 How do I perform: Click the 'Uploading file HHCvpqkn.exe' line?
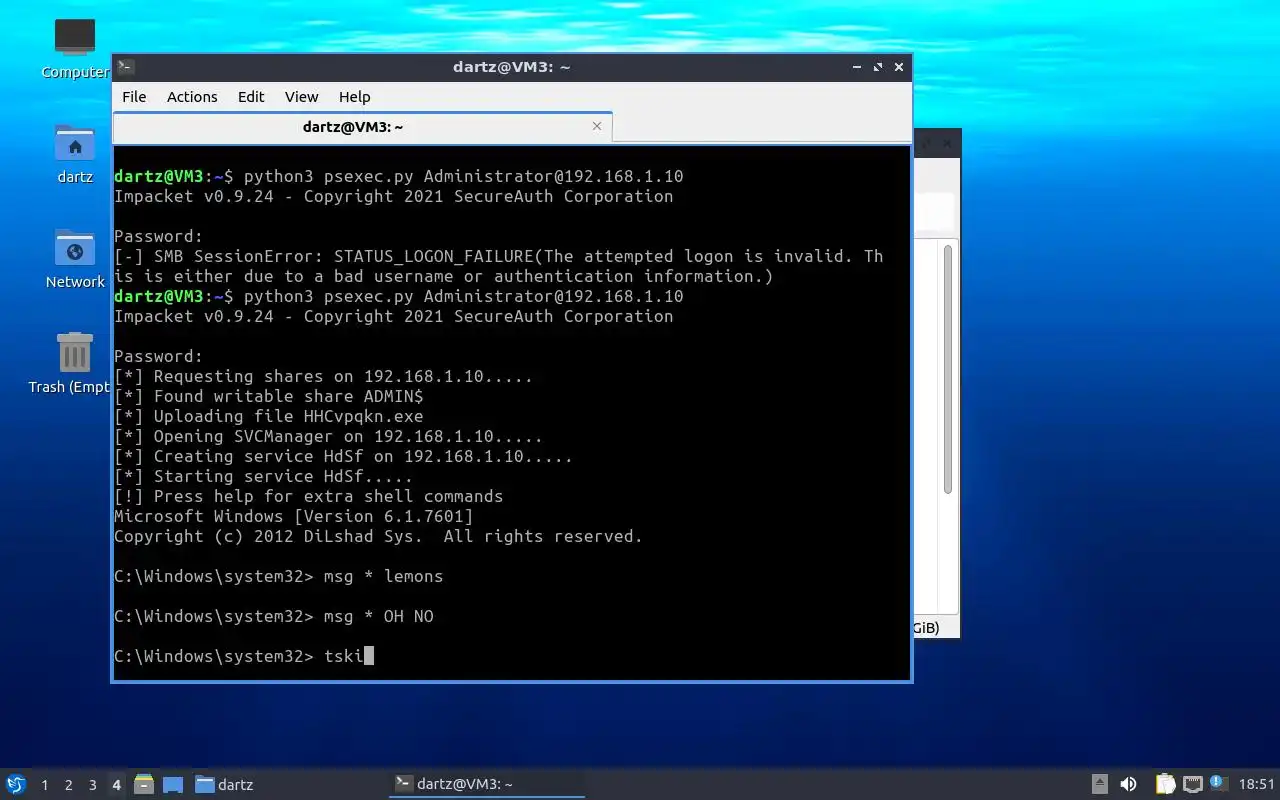tap(268, 417)
